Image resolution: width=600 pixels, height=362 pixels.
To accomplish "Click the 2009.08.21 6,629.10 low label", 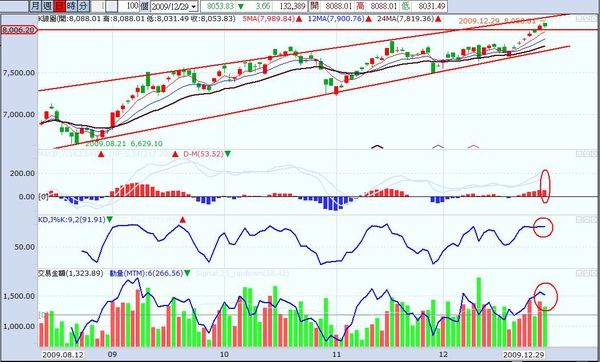I will click(x=124, y=144).
